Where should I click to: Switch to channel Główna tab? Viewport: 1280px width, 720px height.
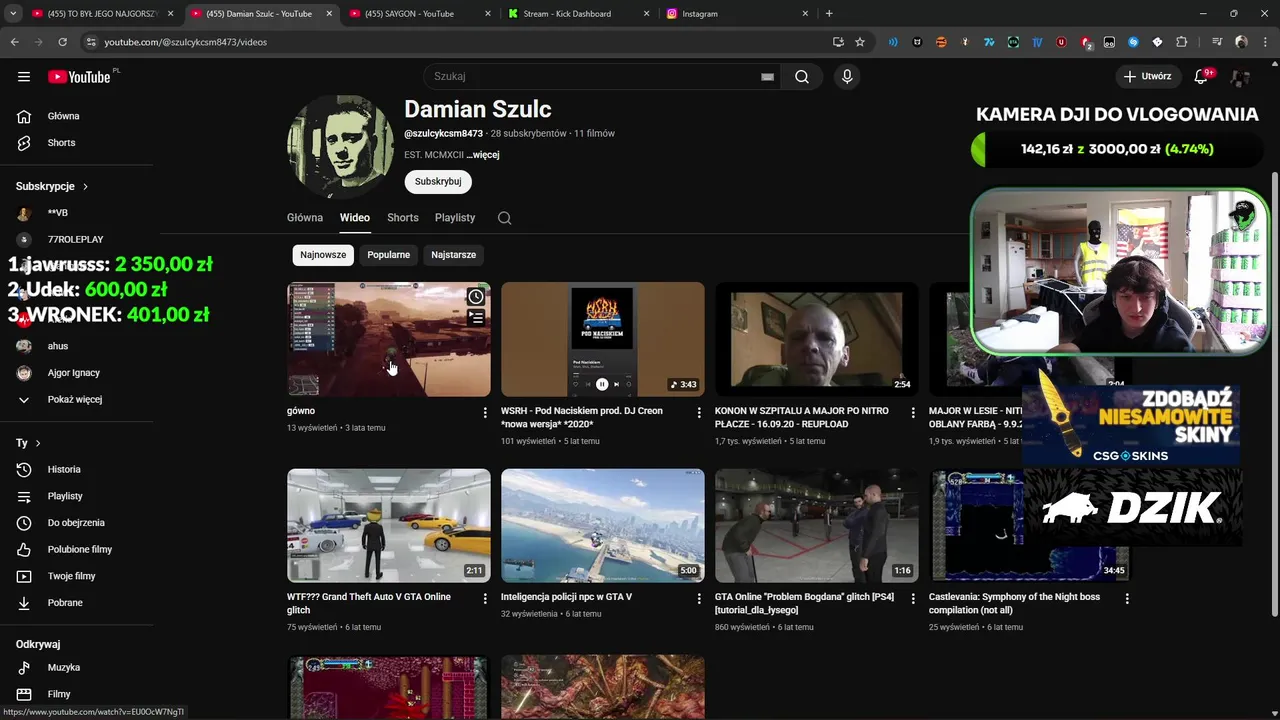[305, 218]
